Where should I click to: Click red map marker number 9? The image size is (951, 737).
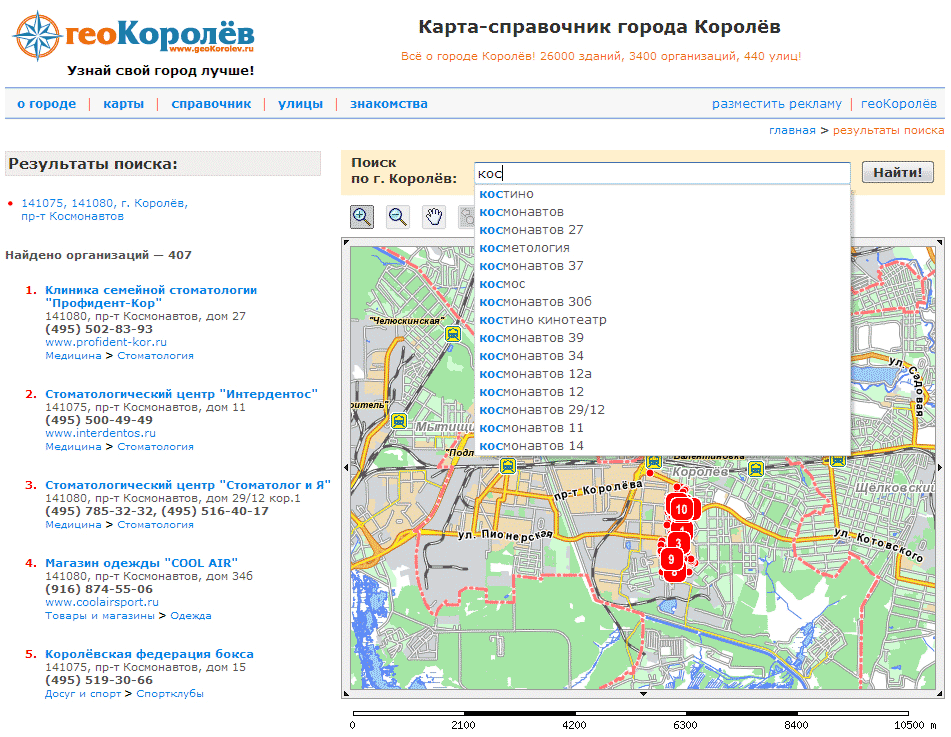pos(671,559)
